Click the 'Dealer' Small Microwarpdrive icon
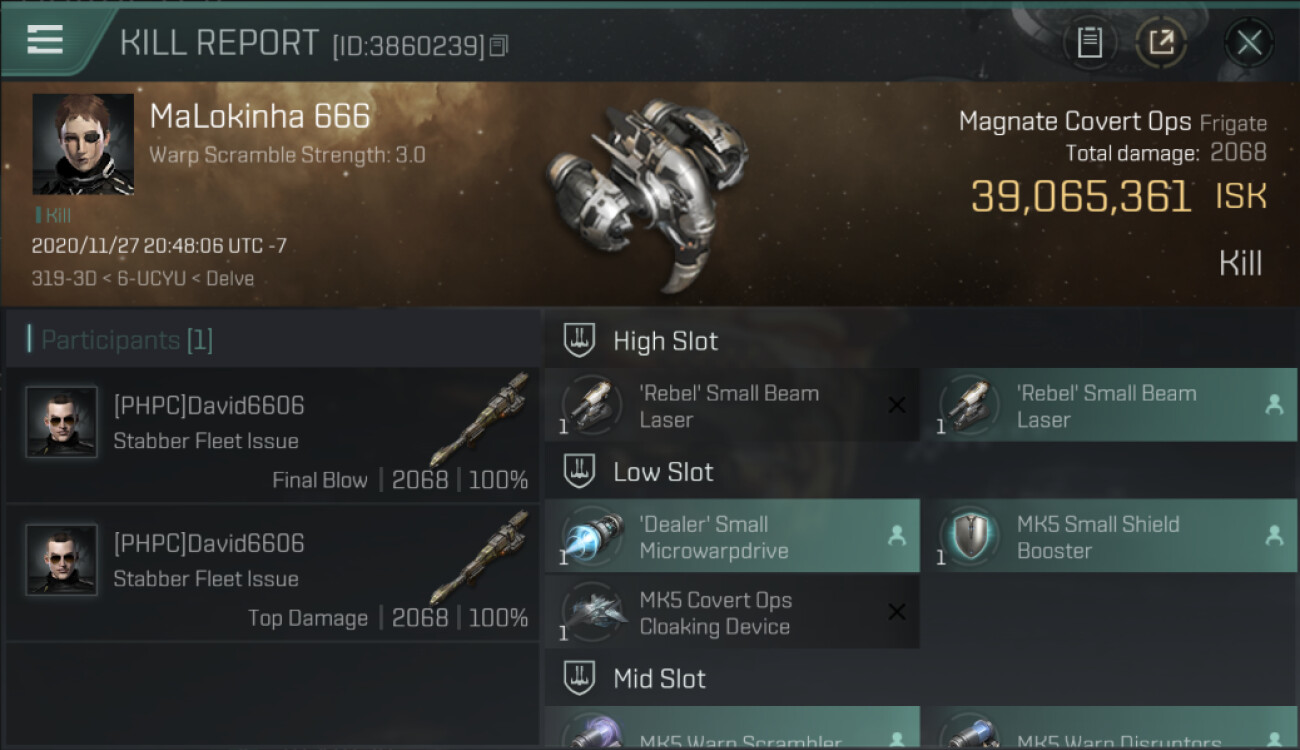Viewport: 1300px width, 750px height. pyautogui.click(x=593, y=536)
